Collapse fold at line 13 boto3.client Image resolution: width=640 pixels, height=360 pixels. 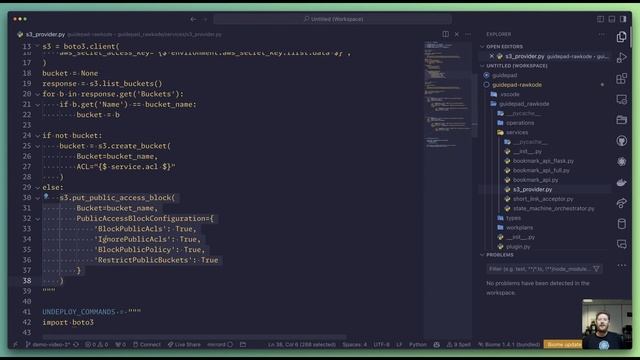pos(37,47)
